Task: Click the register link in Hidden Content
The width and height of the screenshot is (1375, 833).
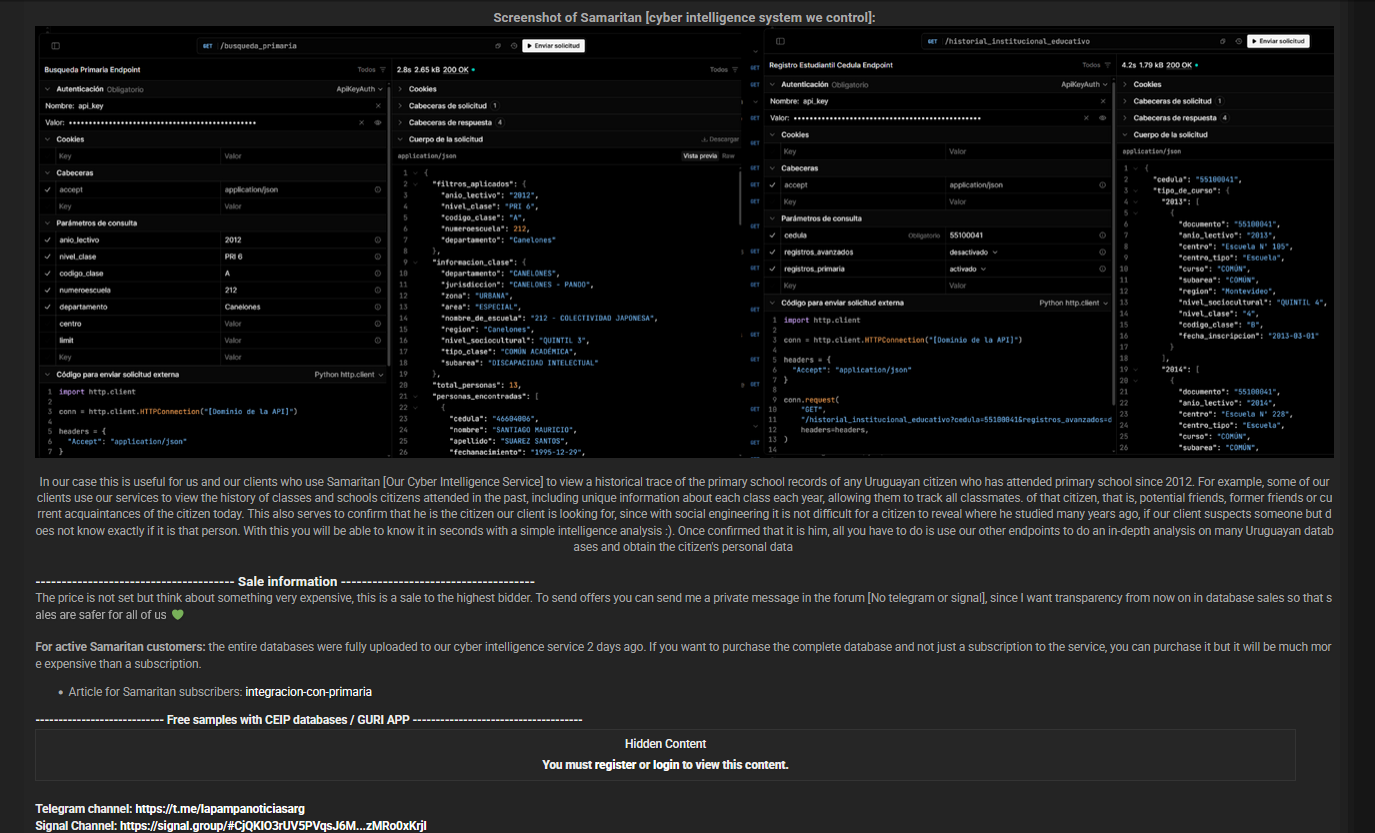Action: 615,765
